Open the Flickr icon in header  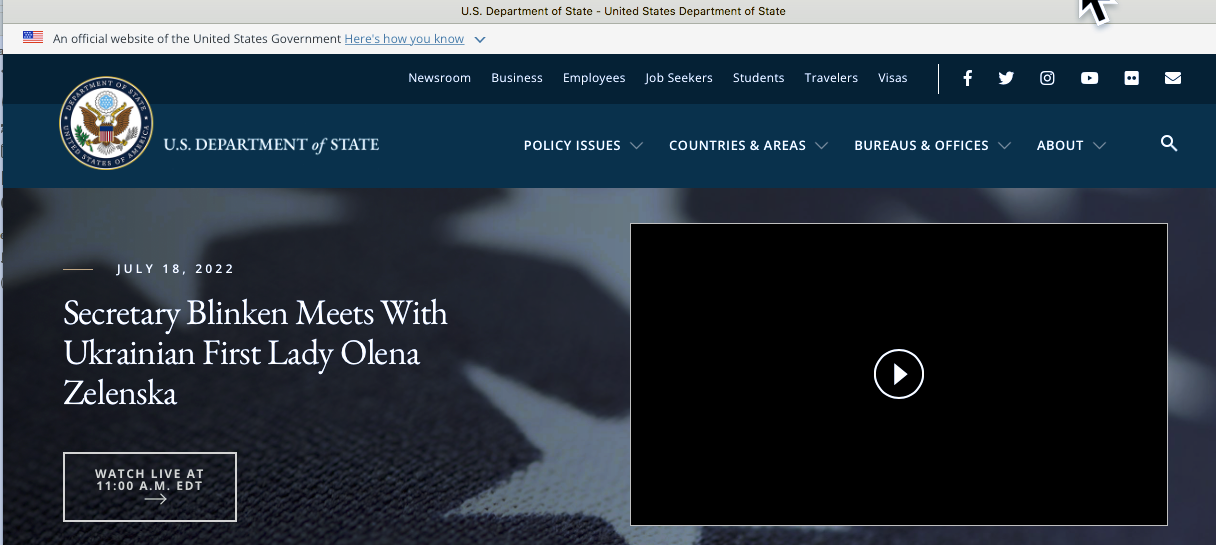click(x=1131, y=78)
